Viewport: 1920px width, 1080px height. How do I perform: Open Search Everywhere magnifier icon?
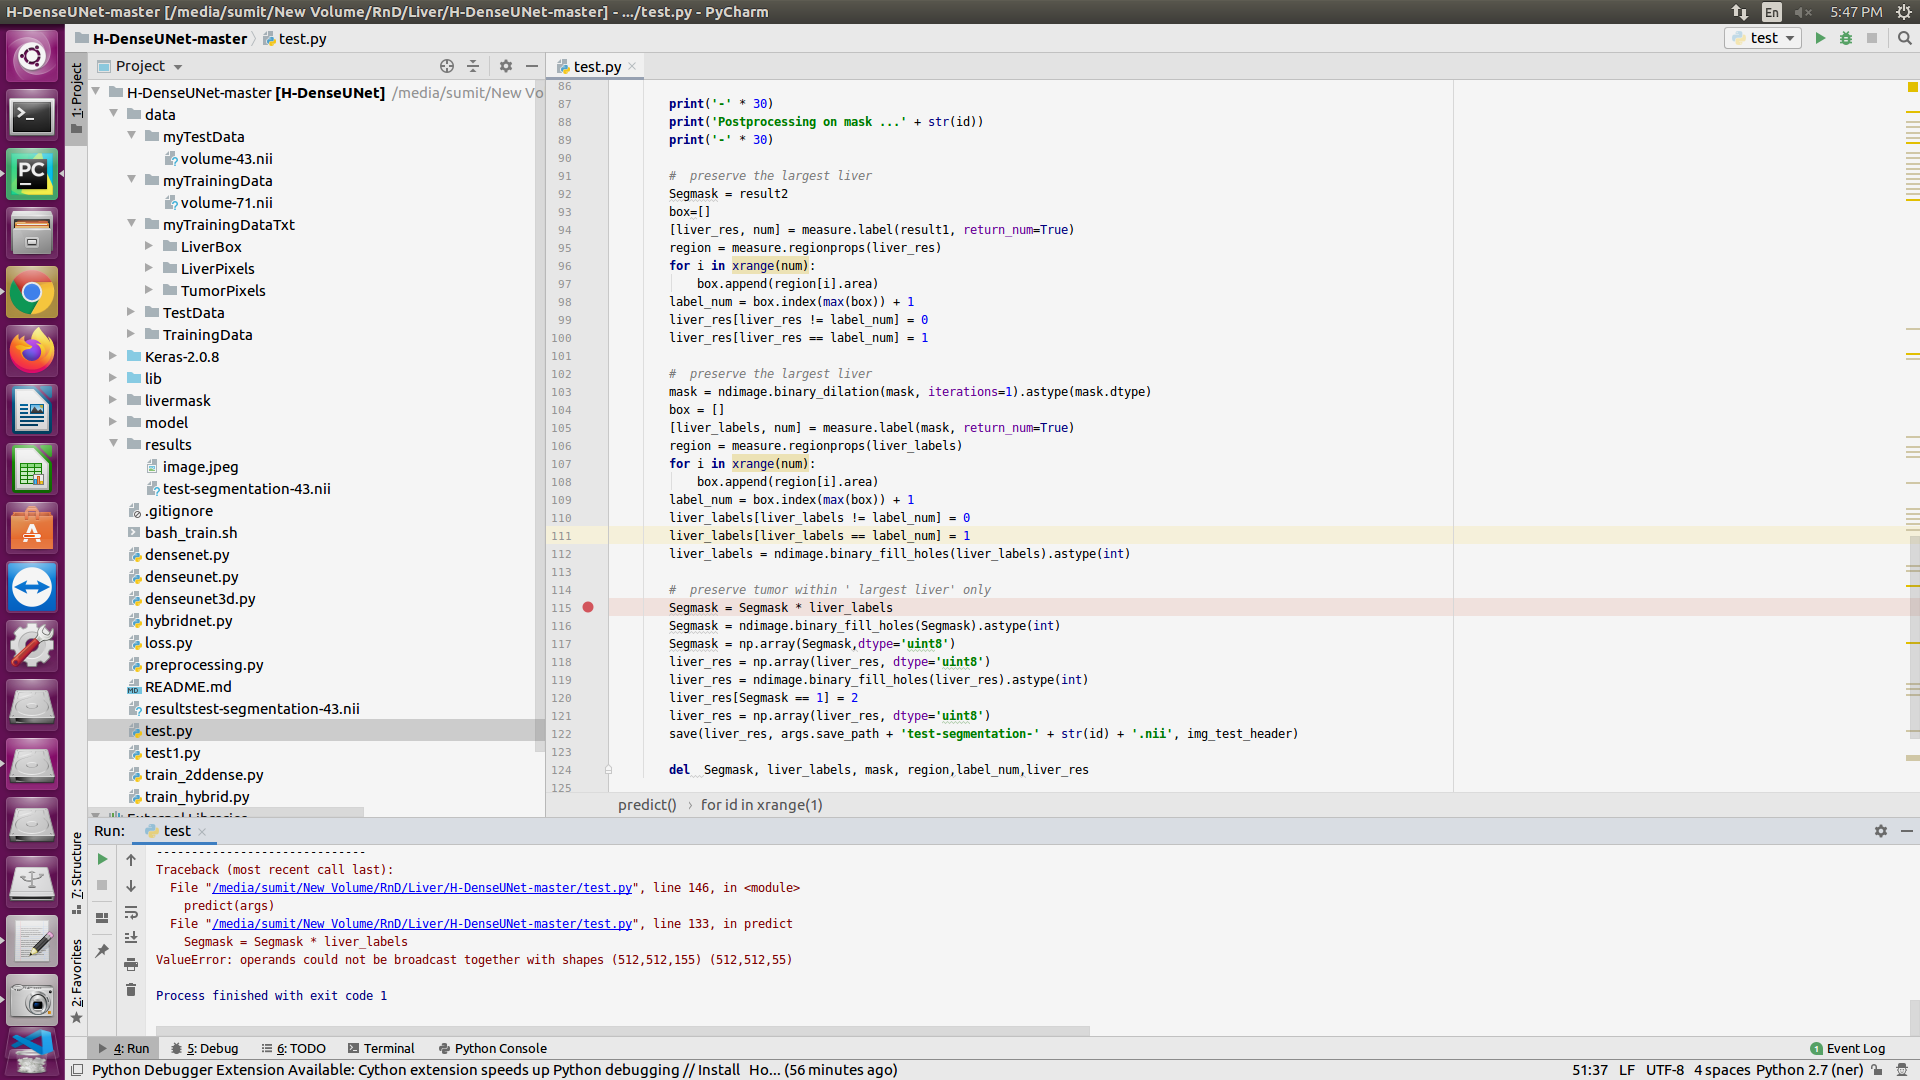[x=1904, y=38]
